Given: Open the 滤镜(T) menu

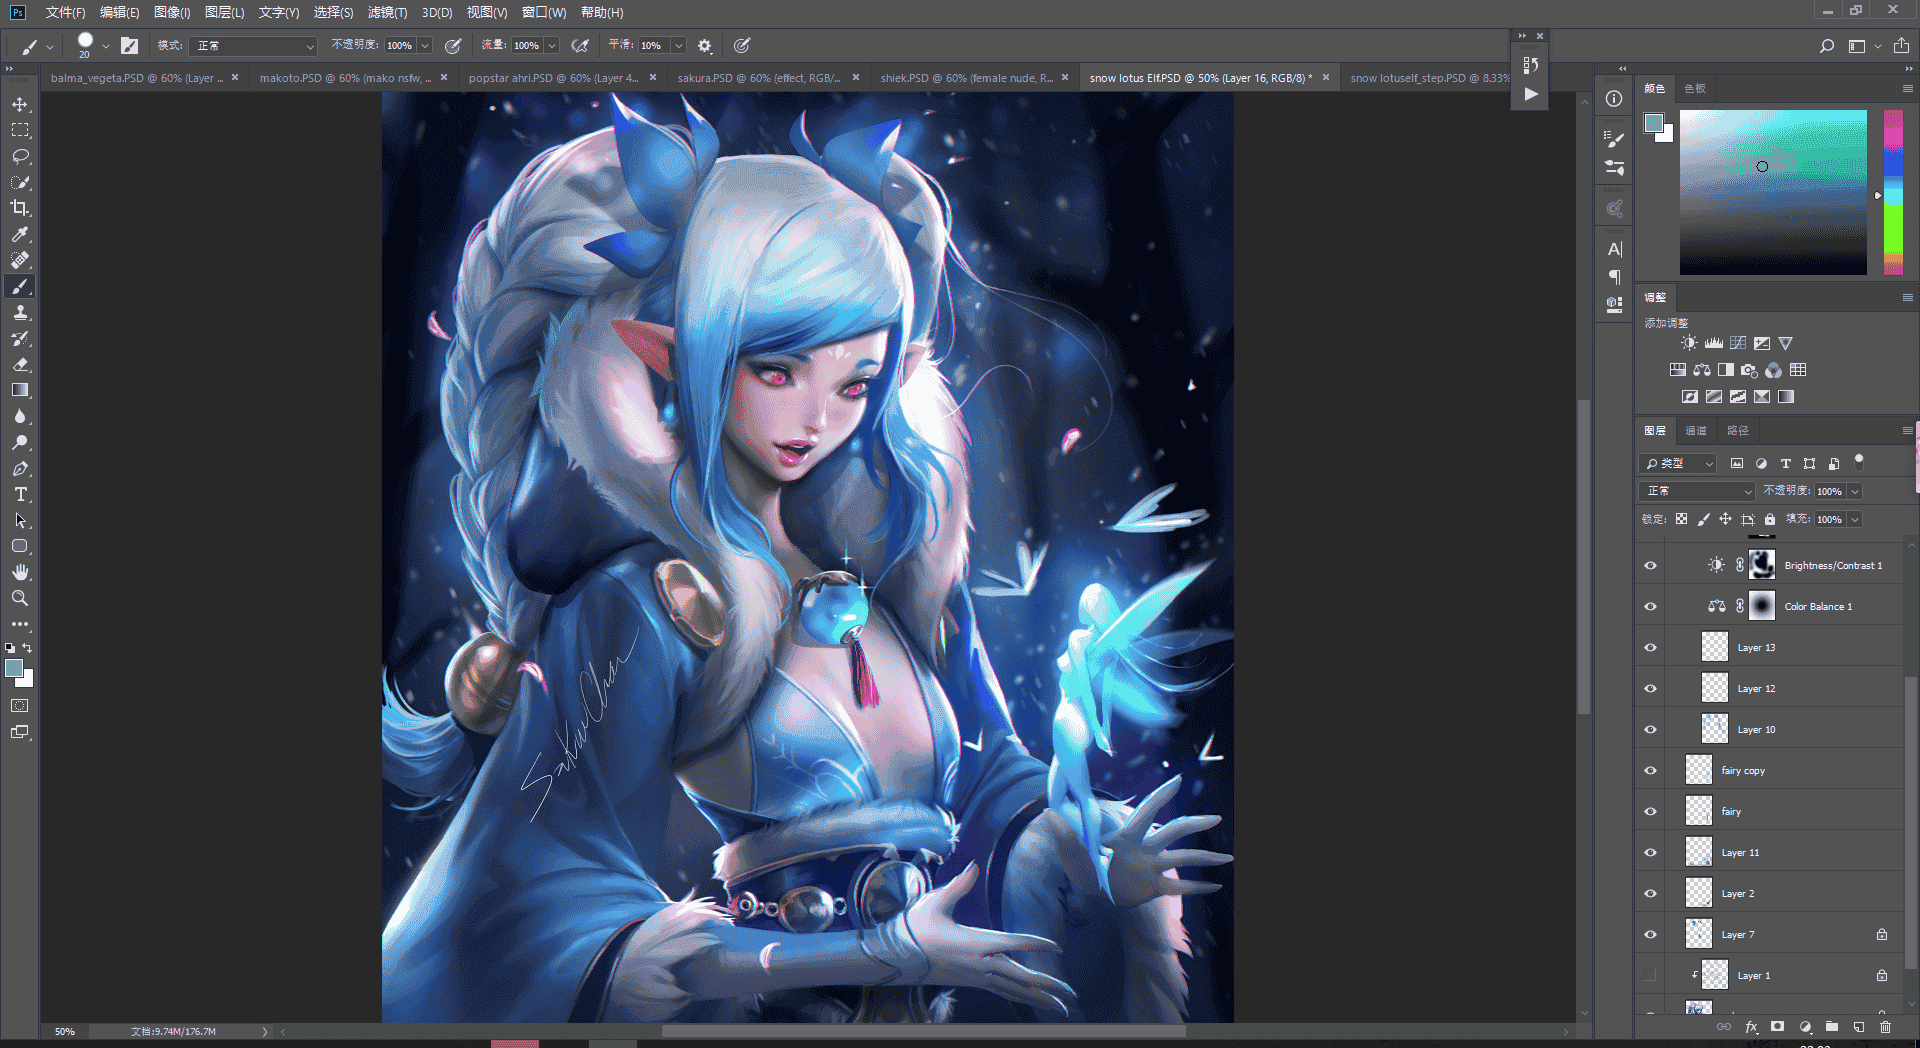Looking at the screenshot, I should (387, 12).
